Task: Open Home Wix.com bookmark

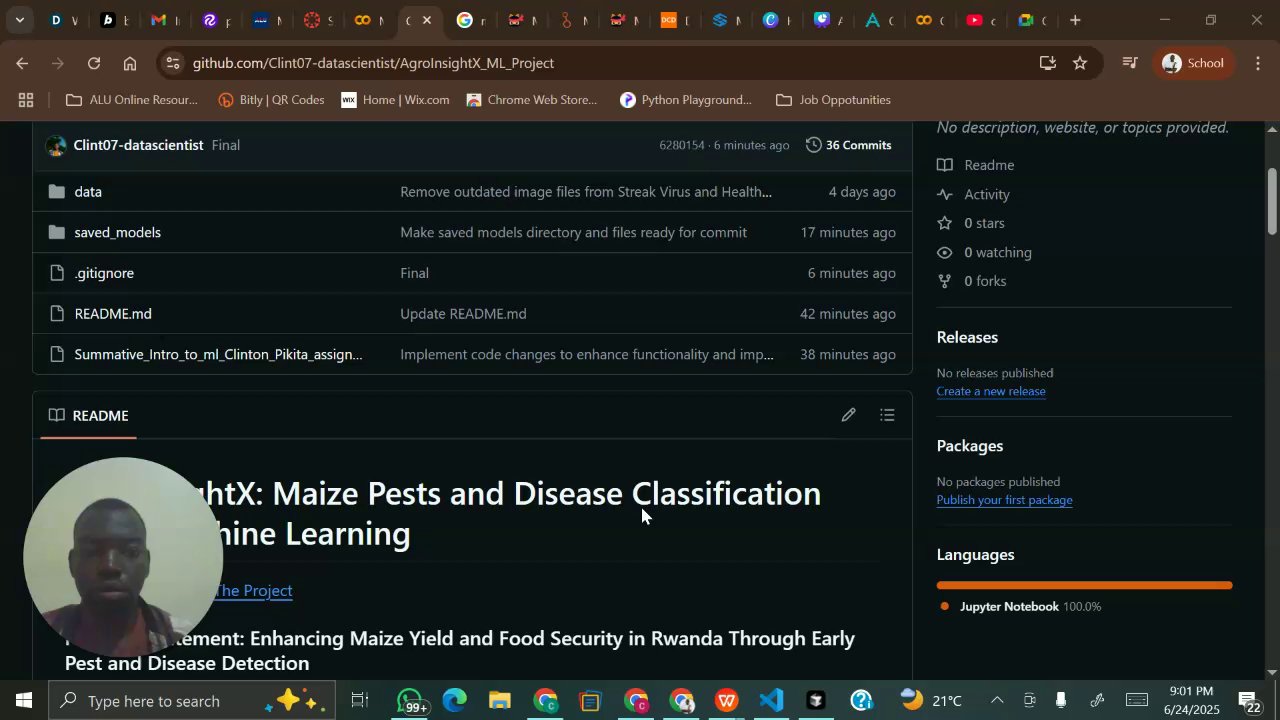Action: tap(395, 100)
